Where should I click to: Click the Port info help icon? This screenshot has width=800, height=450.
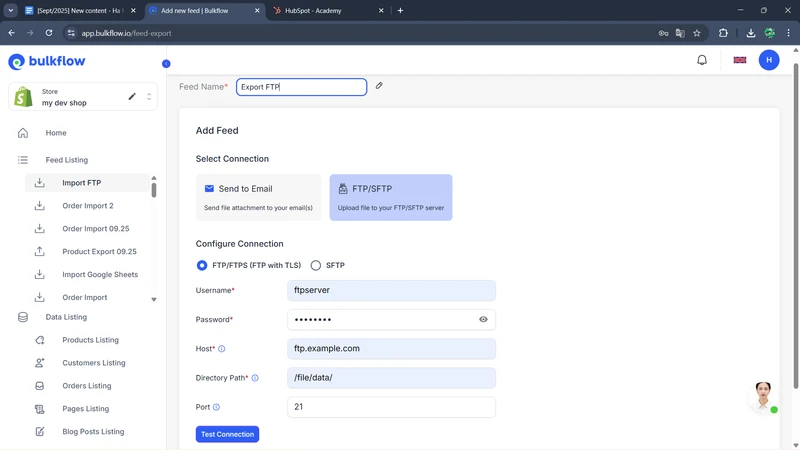coord(216,407)
